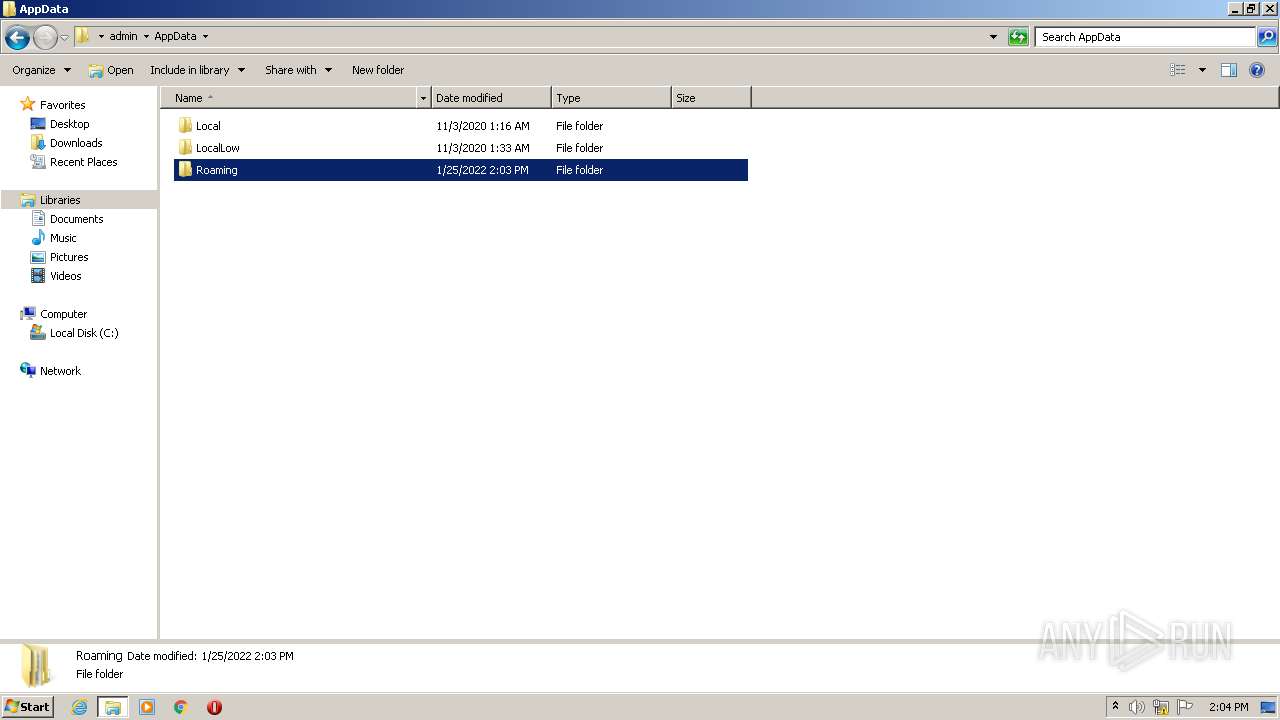Viewport: 1280px width, 720px height.
Task: Click the Start button
Action: [27, 707]
